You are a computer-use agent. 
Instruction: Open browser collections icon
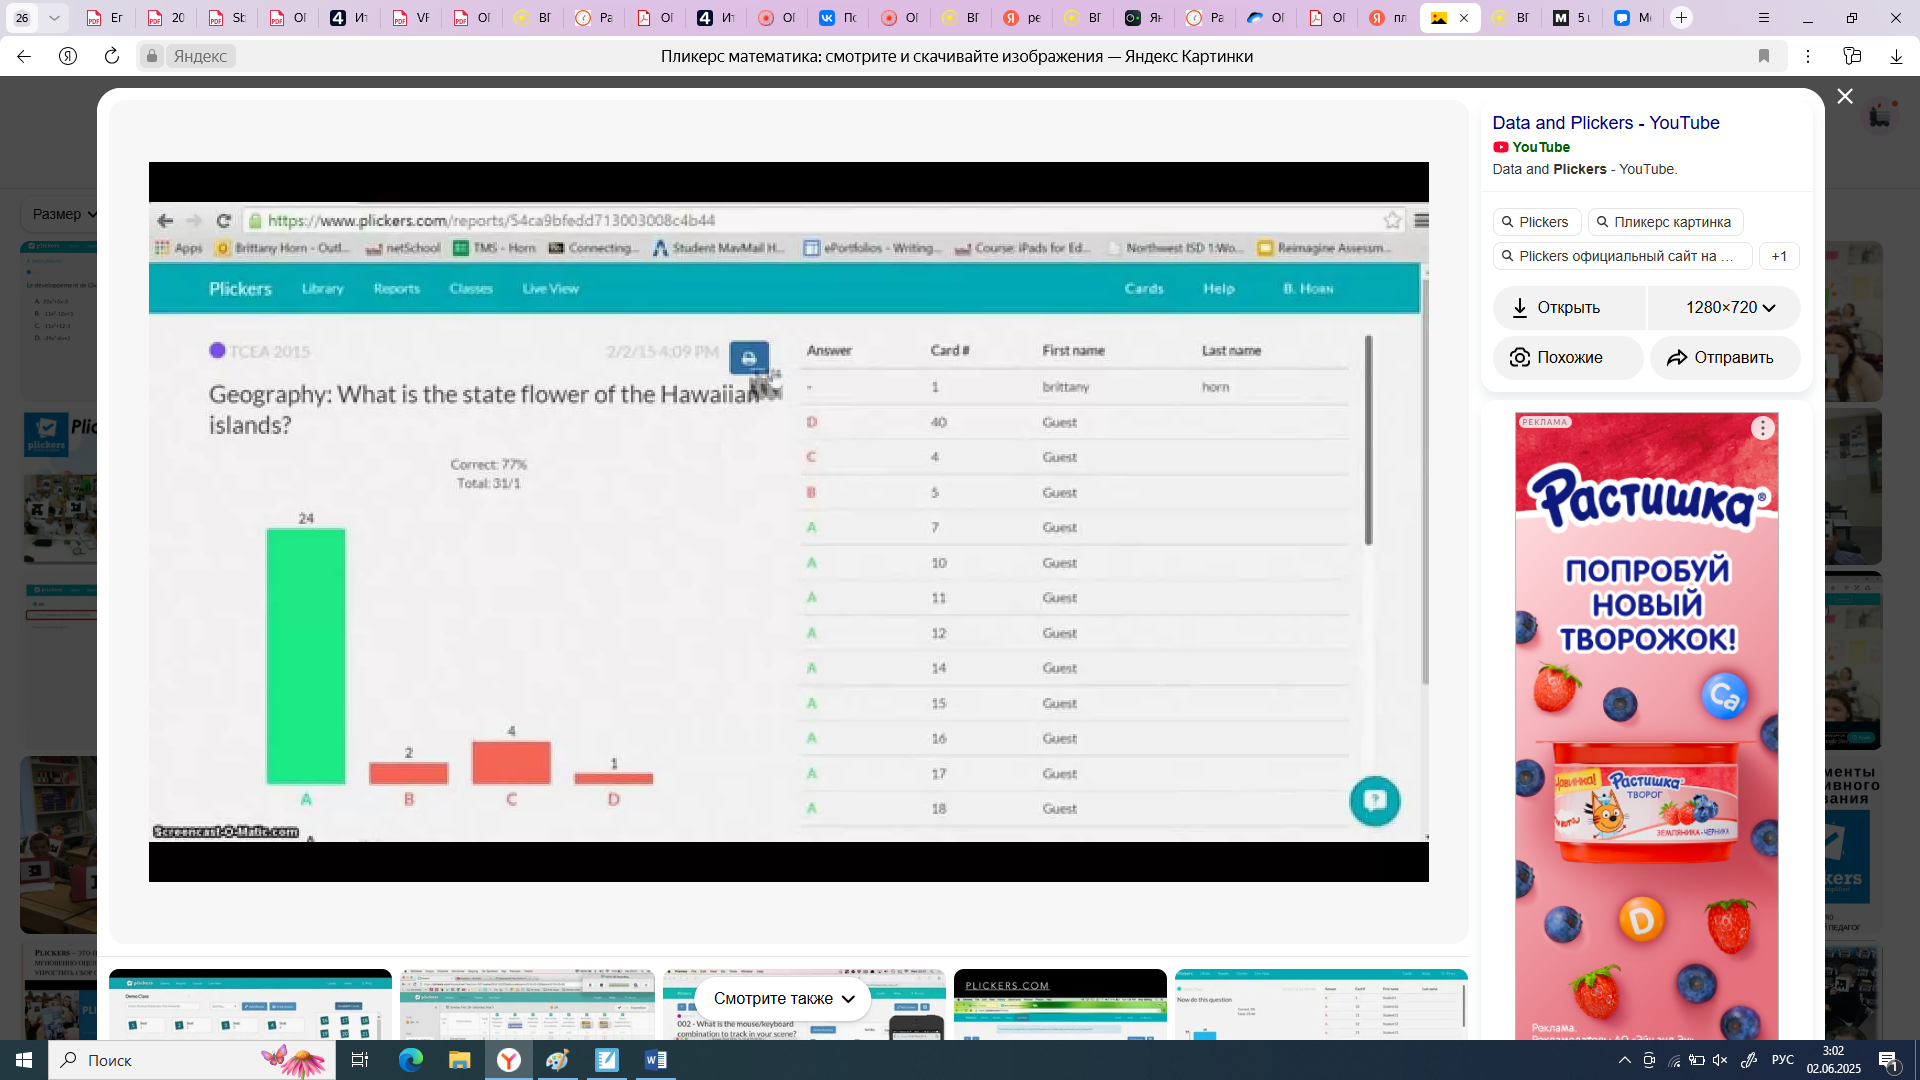click(x=1852, y=56)
